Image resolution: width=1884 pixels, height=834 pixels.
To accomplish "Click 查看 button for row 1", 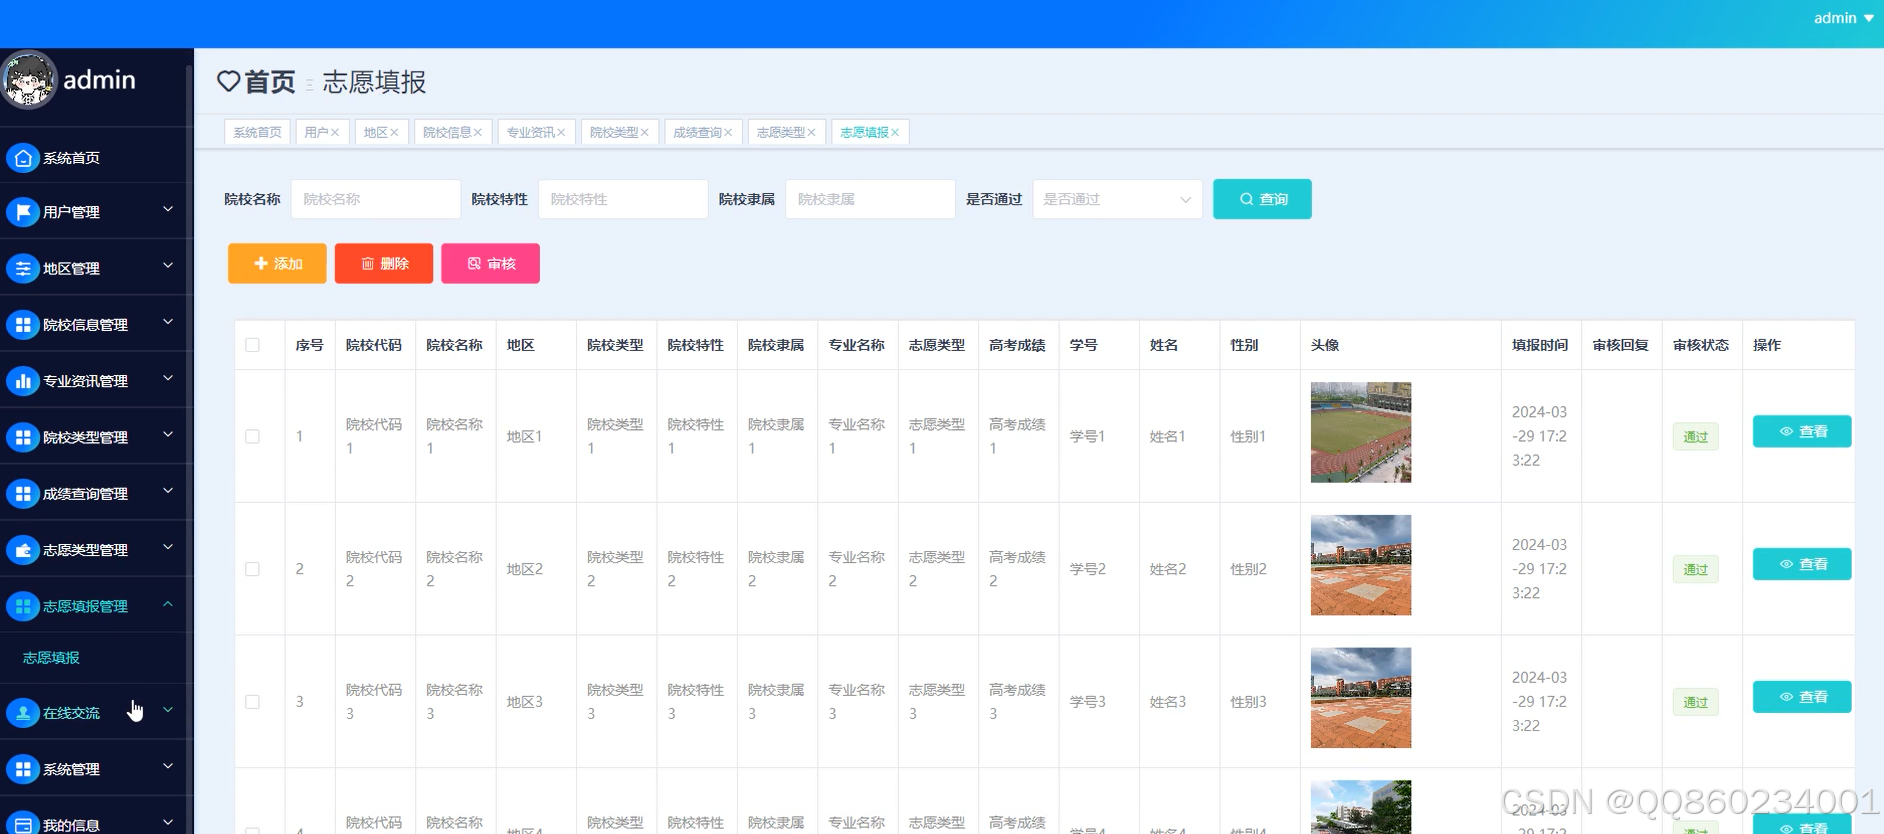I will coord(1802,432).
